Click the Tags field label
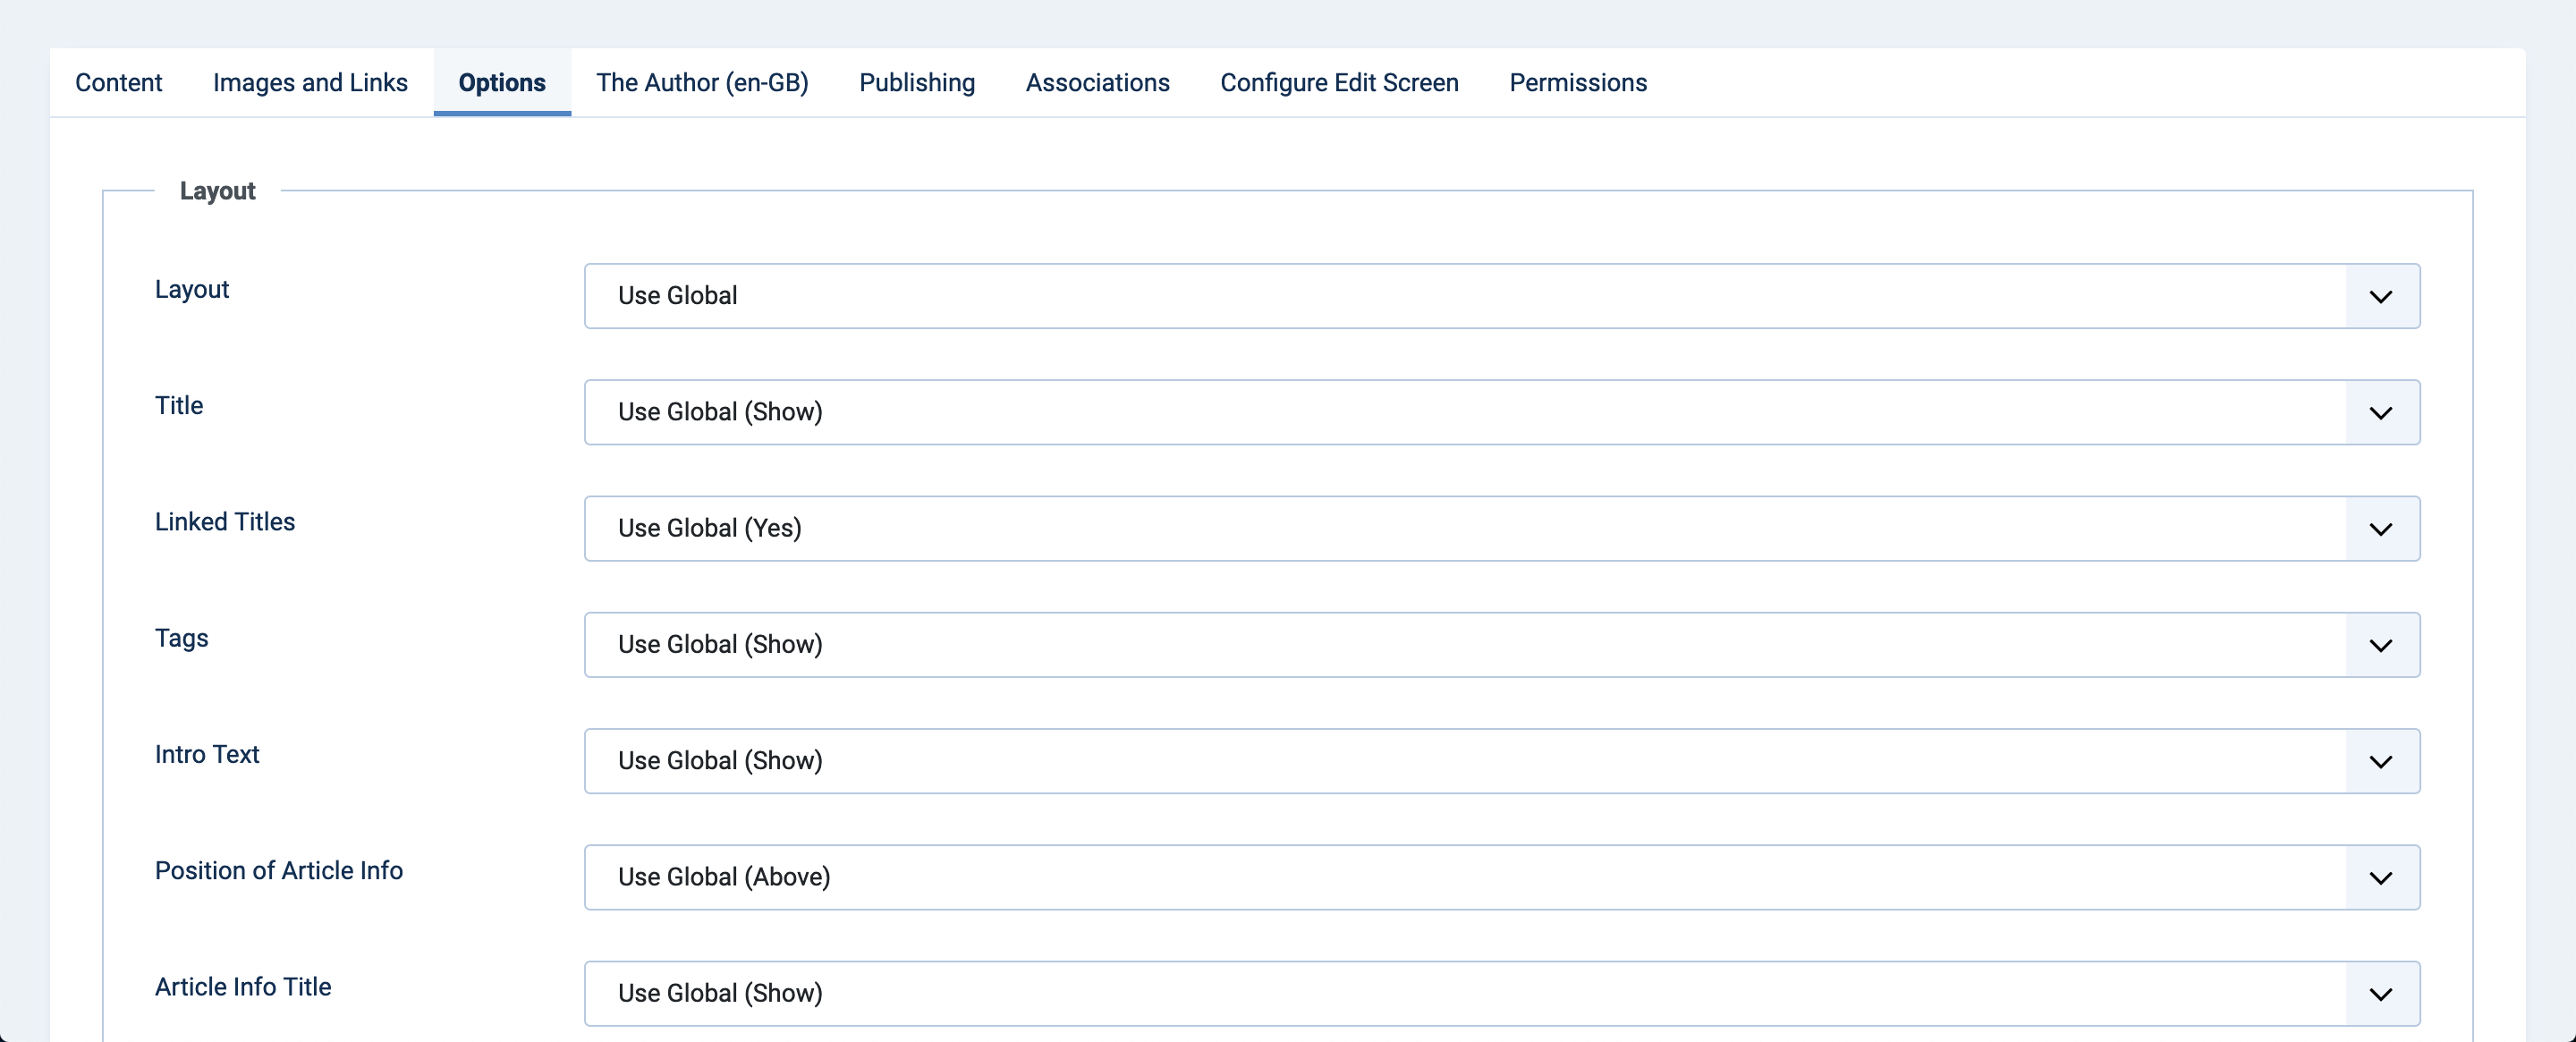2576x1042 pixels. [182, 638]
